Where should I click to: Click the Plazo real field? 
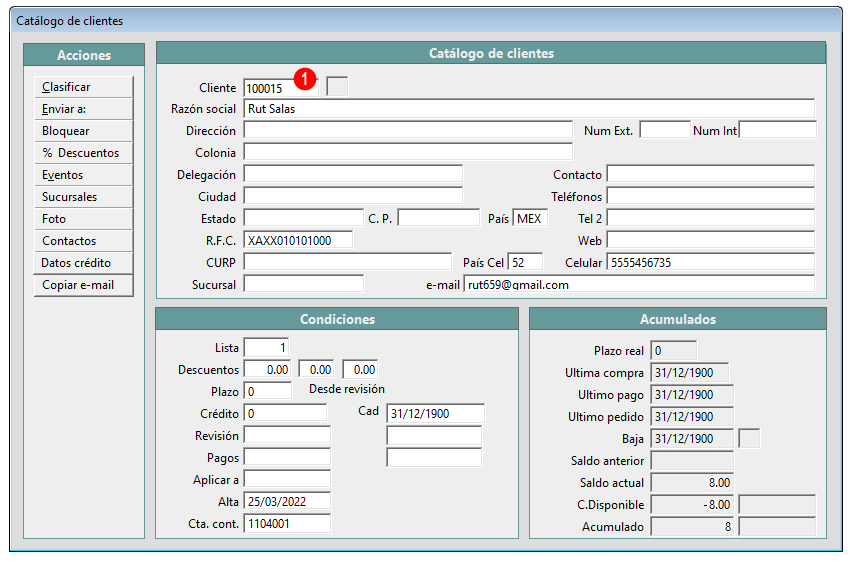(673, 351)
